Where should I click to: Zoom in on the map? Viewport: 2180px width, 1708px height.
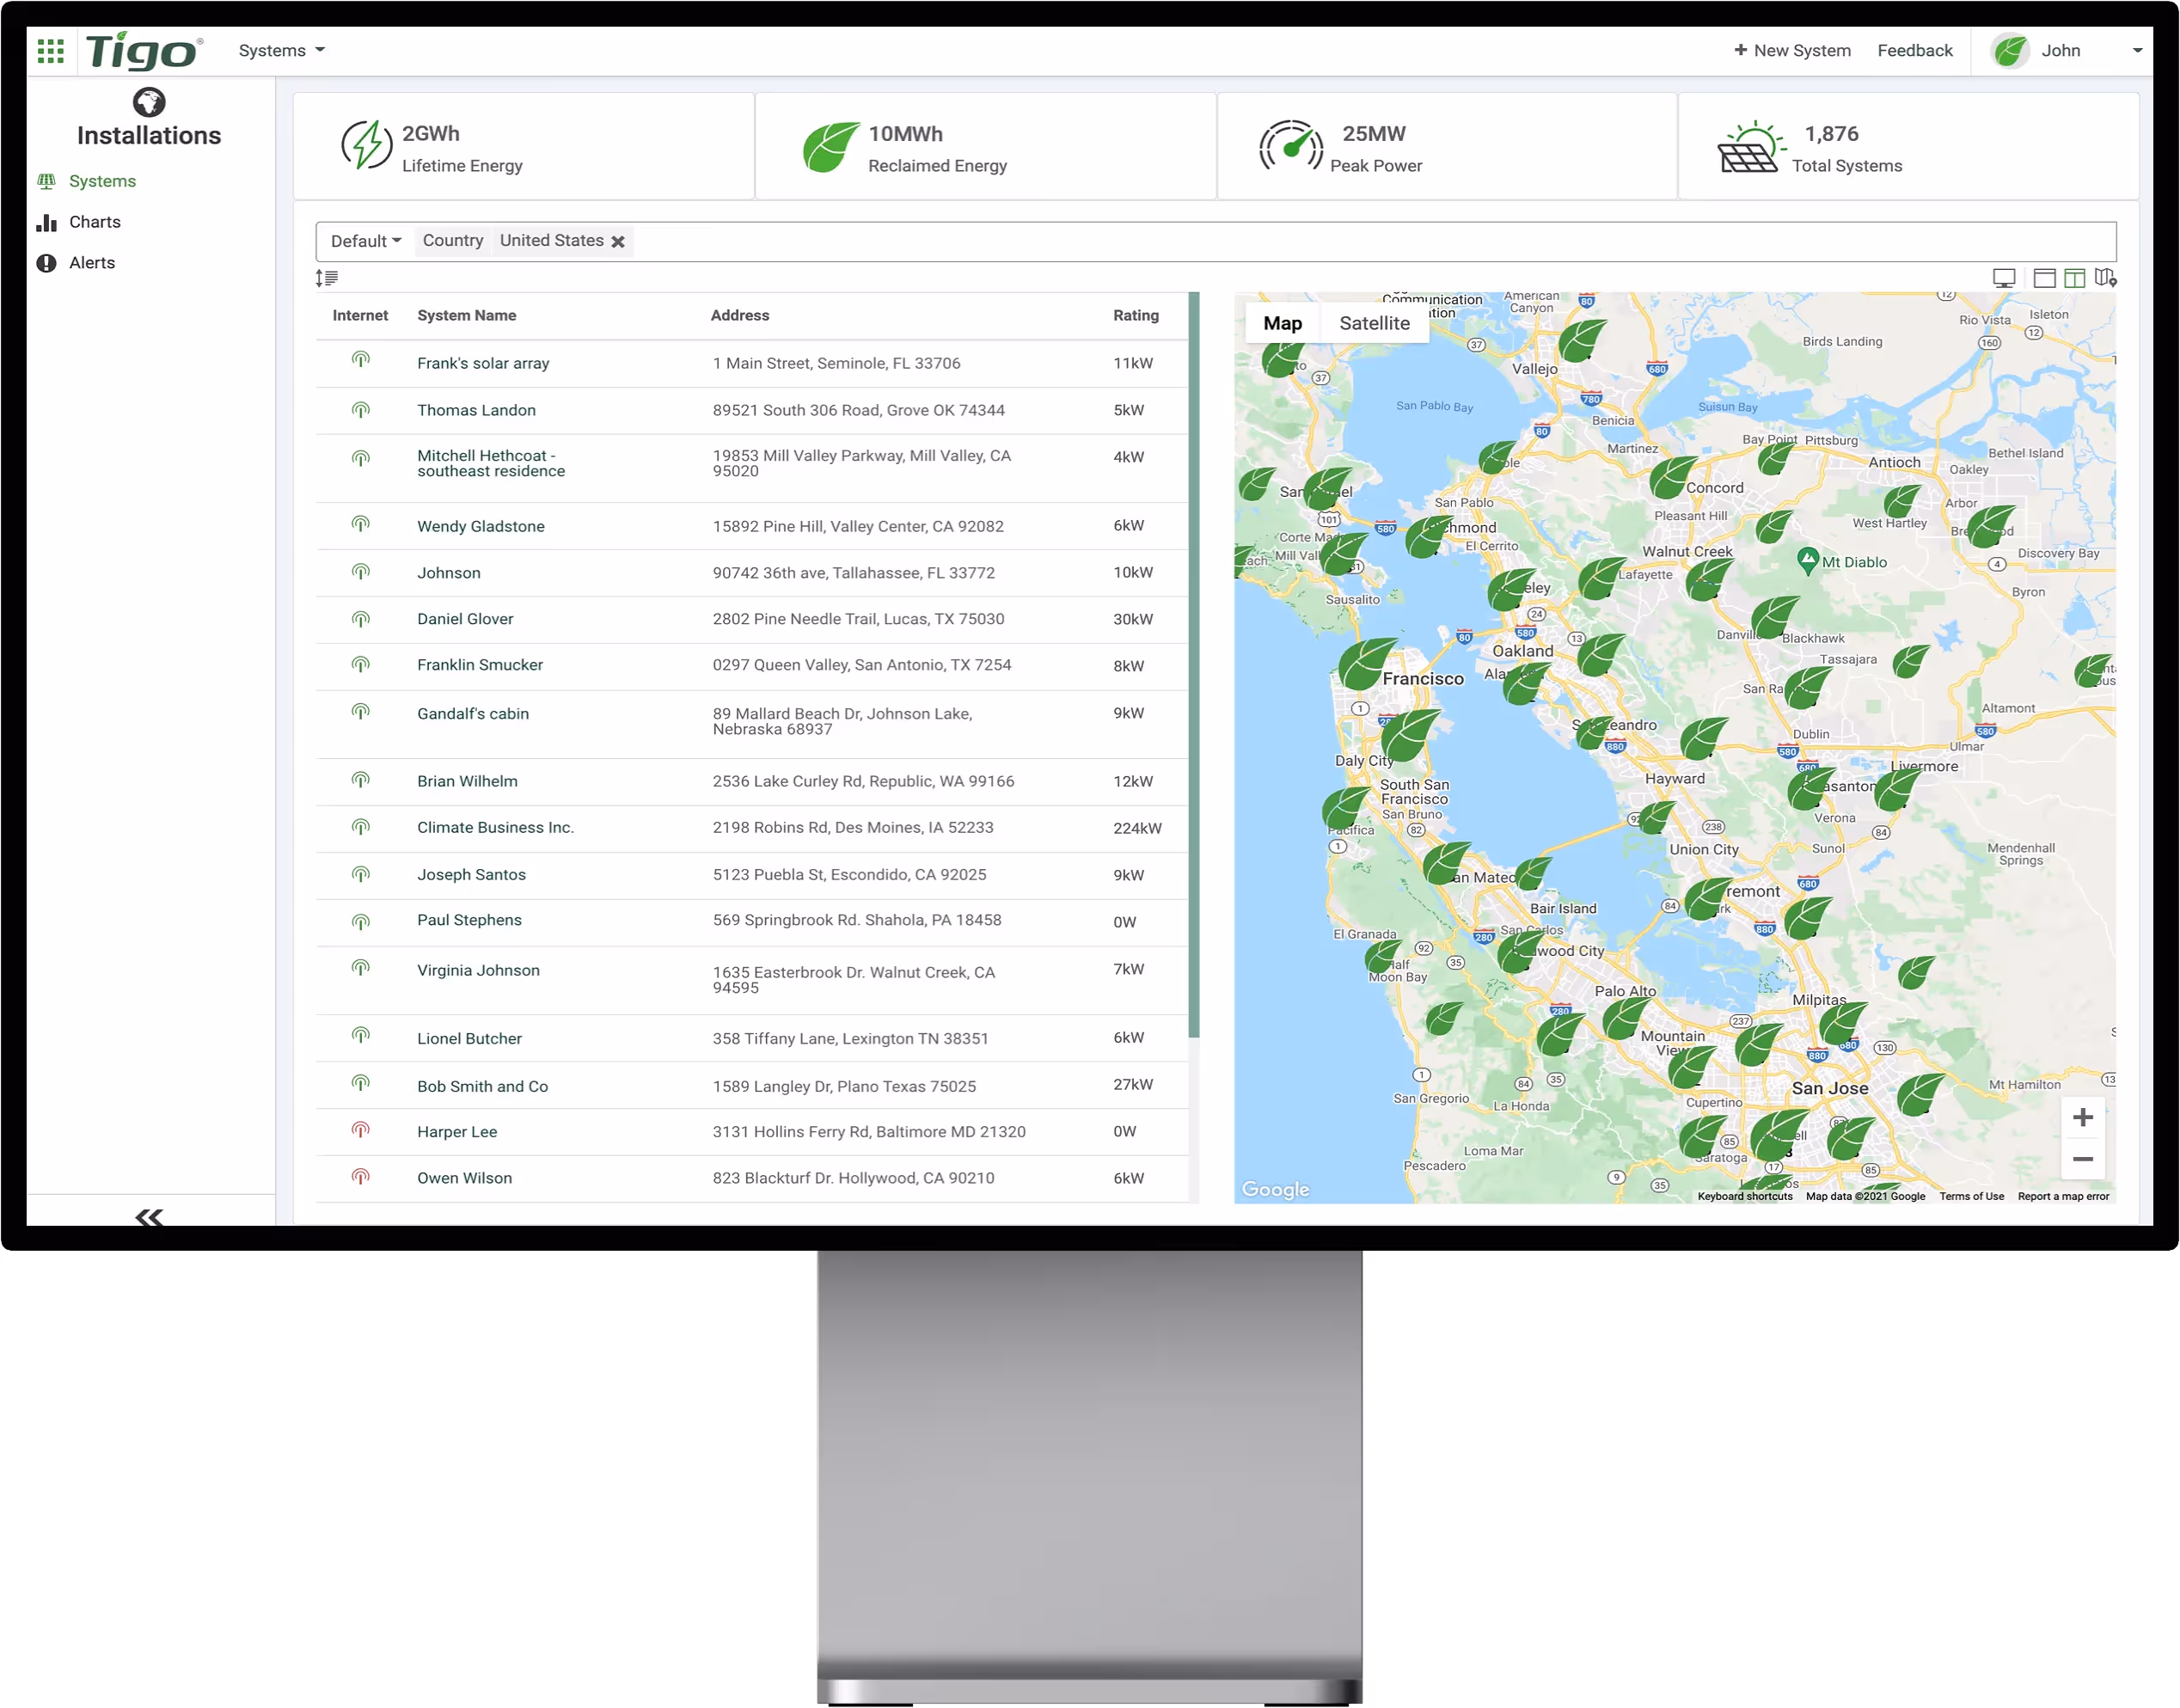[x=2083, y=1118]
